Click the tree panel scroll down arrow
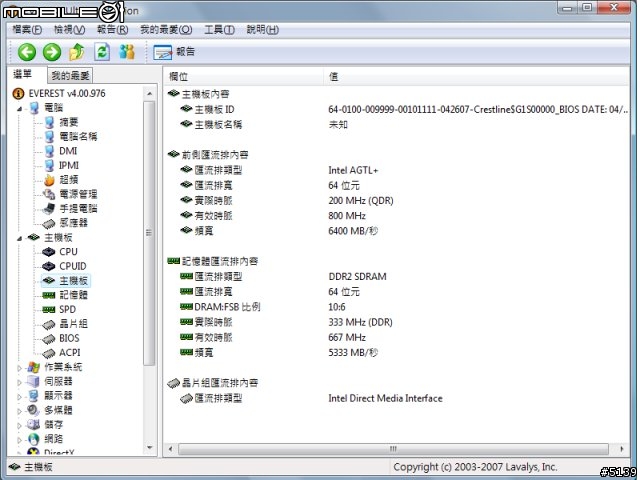Screen dimensions: 640x480 click(149, 448)
